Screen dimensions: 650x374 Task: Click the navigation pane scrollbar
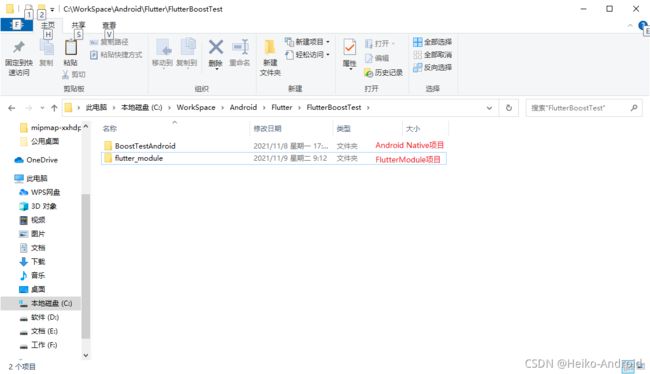tap(86, 265)
